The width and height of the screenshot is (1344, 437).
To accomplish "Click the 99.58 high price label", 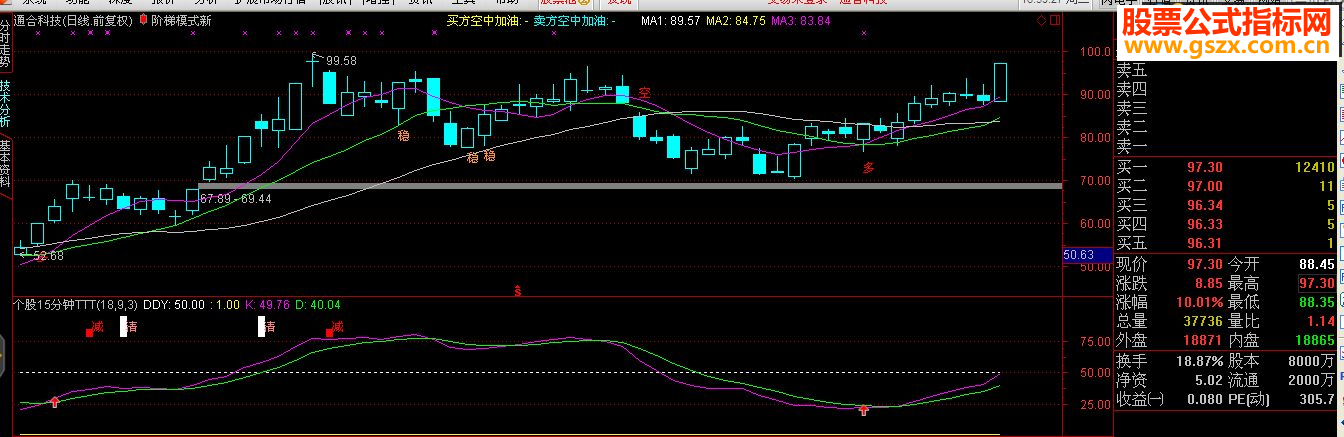I will pos(340,61).
